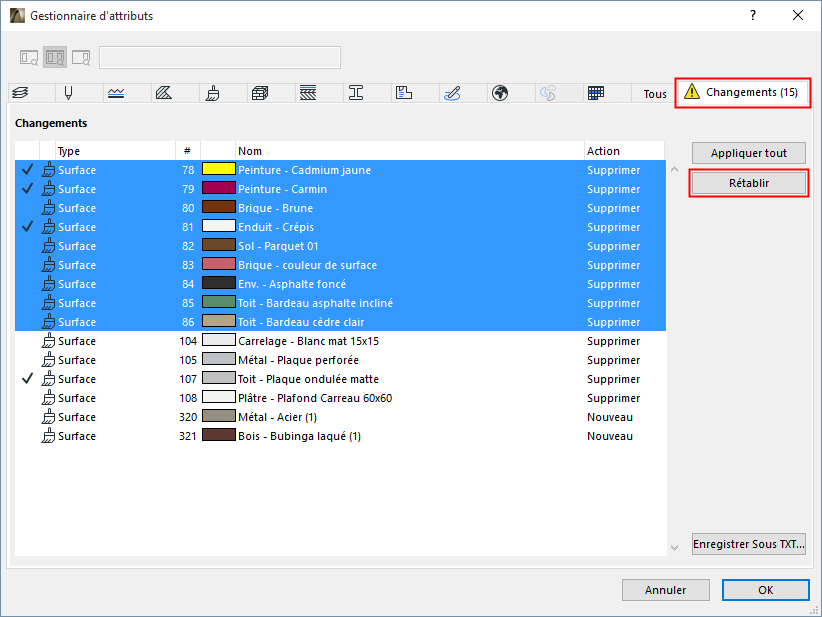Switch to the Tous tab

655,94
